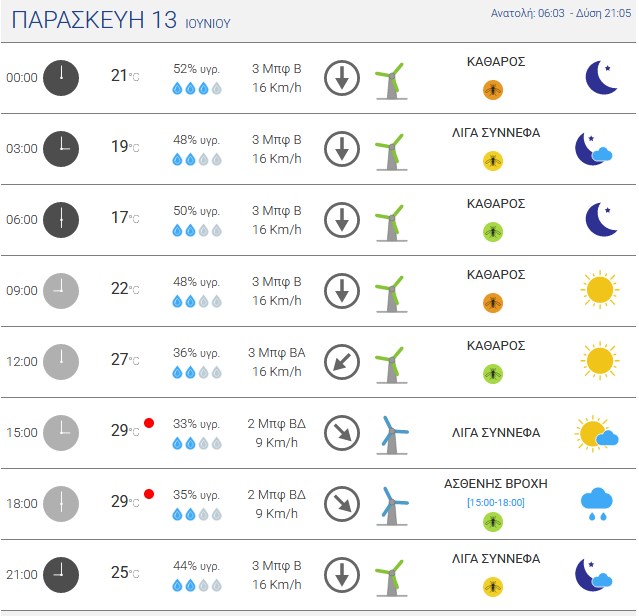Click the crescent moon icon at 00:00
639x616 pixels.
602,77
